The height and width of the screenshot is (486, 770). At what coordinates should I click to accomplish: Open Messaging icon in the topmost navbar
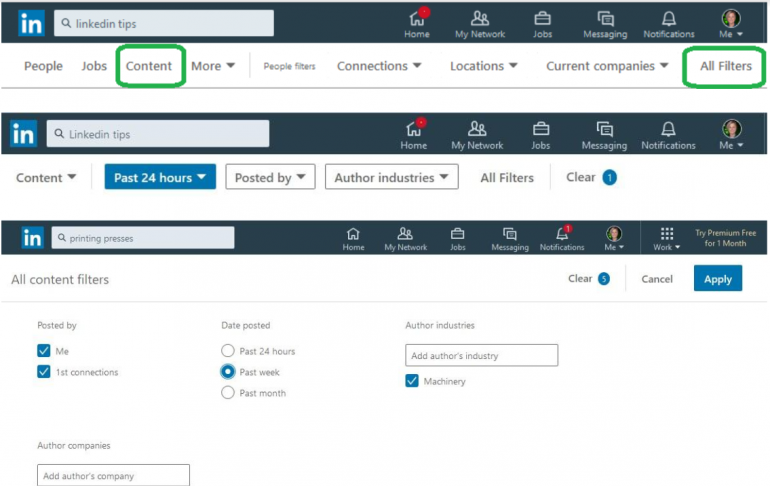click(x=605, y=19)
